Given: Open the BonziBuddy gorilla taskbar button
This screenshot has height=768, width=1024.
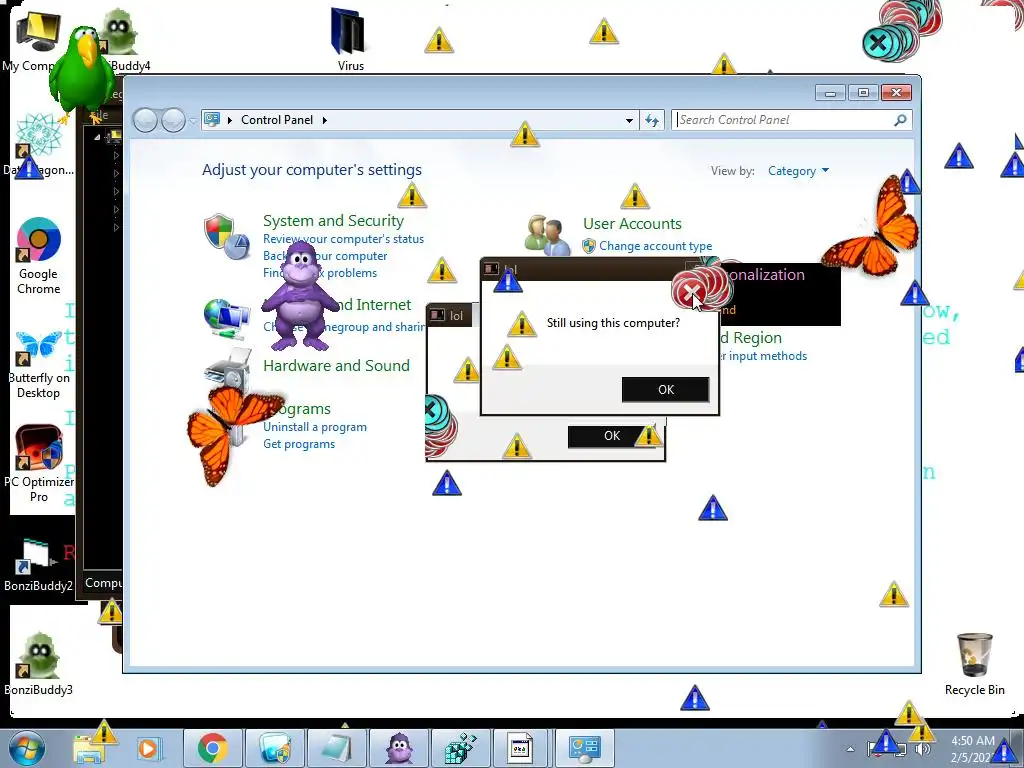Looking at the screenshot, I should tap(399, 748).
